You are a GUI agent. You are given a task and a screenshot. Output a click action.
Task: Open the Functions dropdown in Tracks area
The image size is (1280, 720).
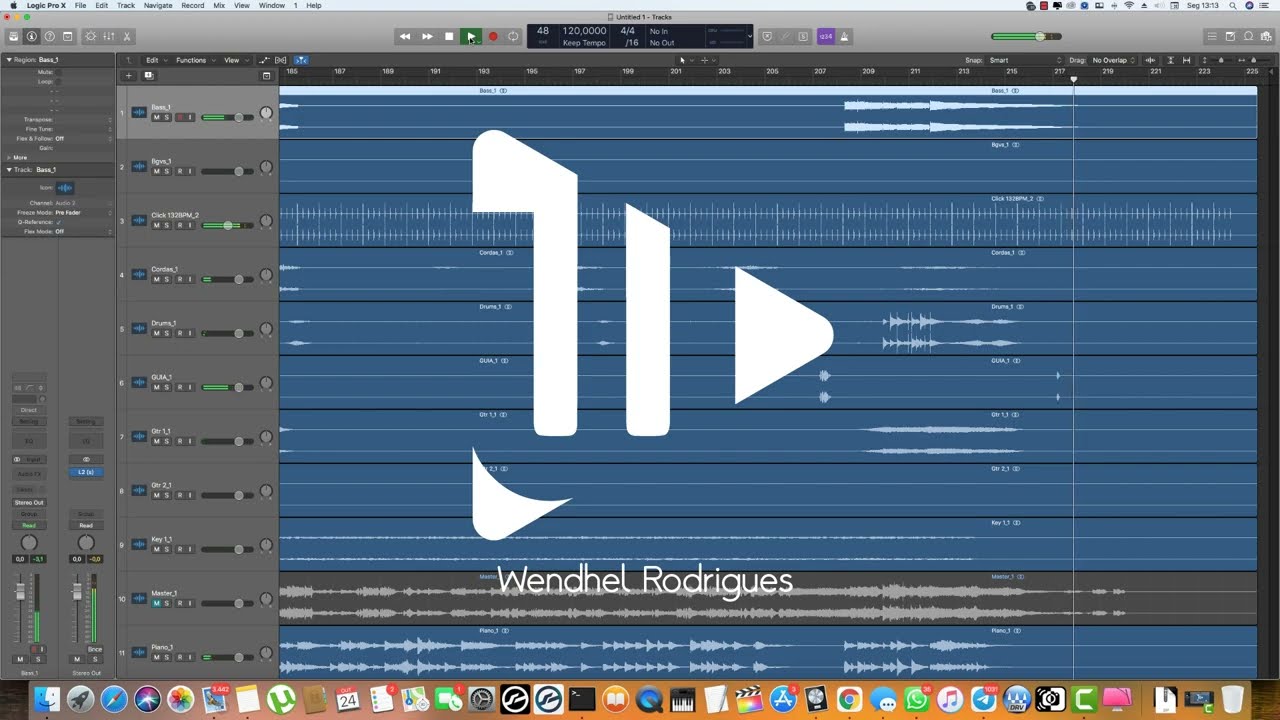194,60
